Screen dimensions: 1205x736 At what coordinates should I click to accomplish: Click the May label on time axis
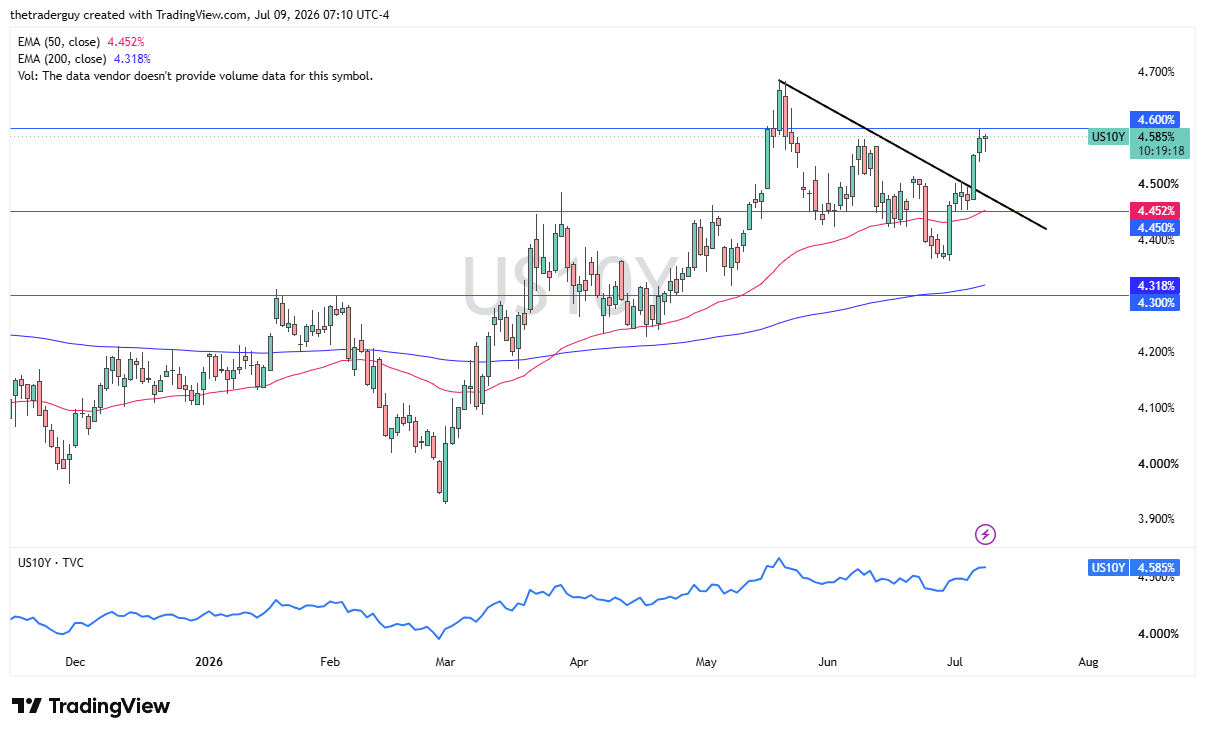pos(706,662)
